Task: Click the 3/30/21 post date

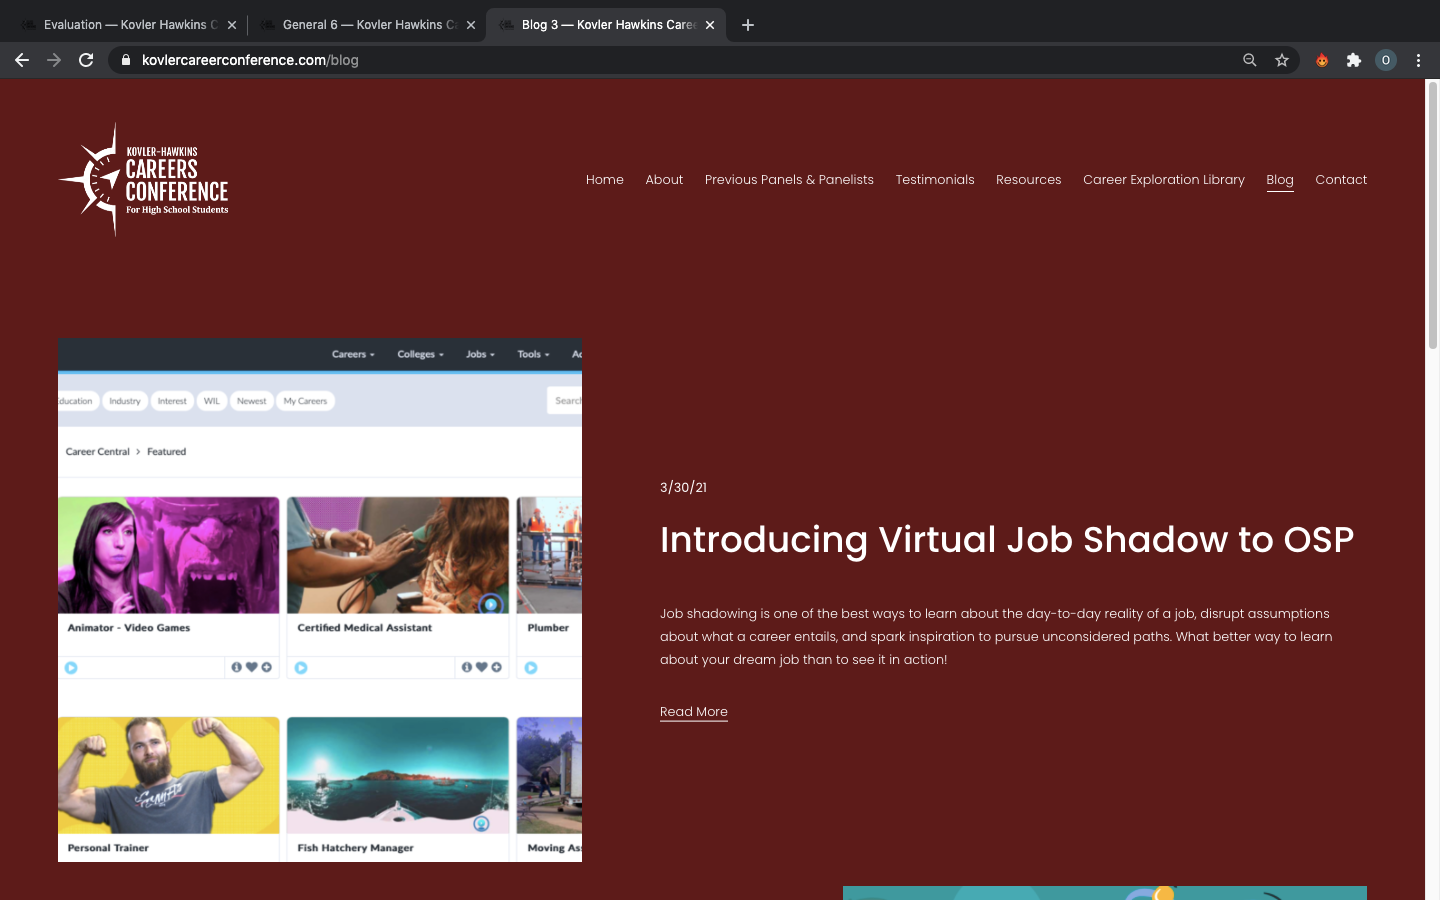Action: (683, 487)
